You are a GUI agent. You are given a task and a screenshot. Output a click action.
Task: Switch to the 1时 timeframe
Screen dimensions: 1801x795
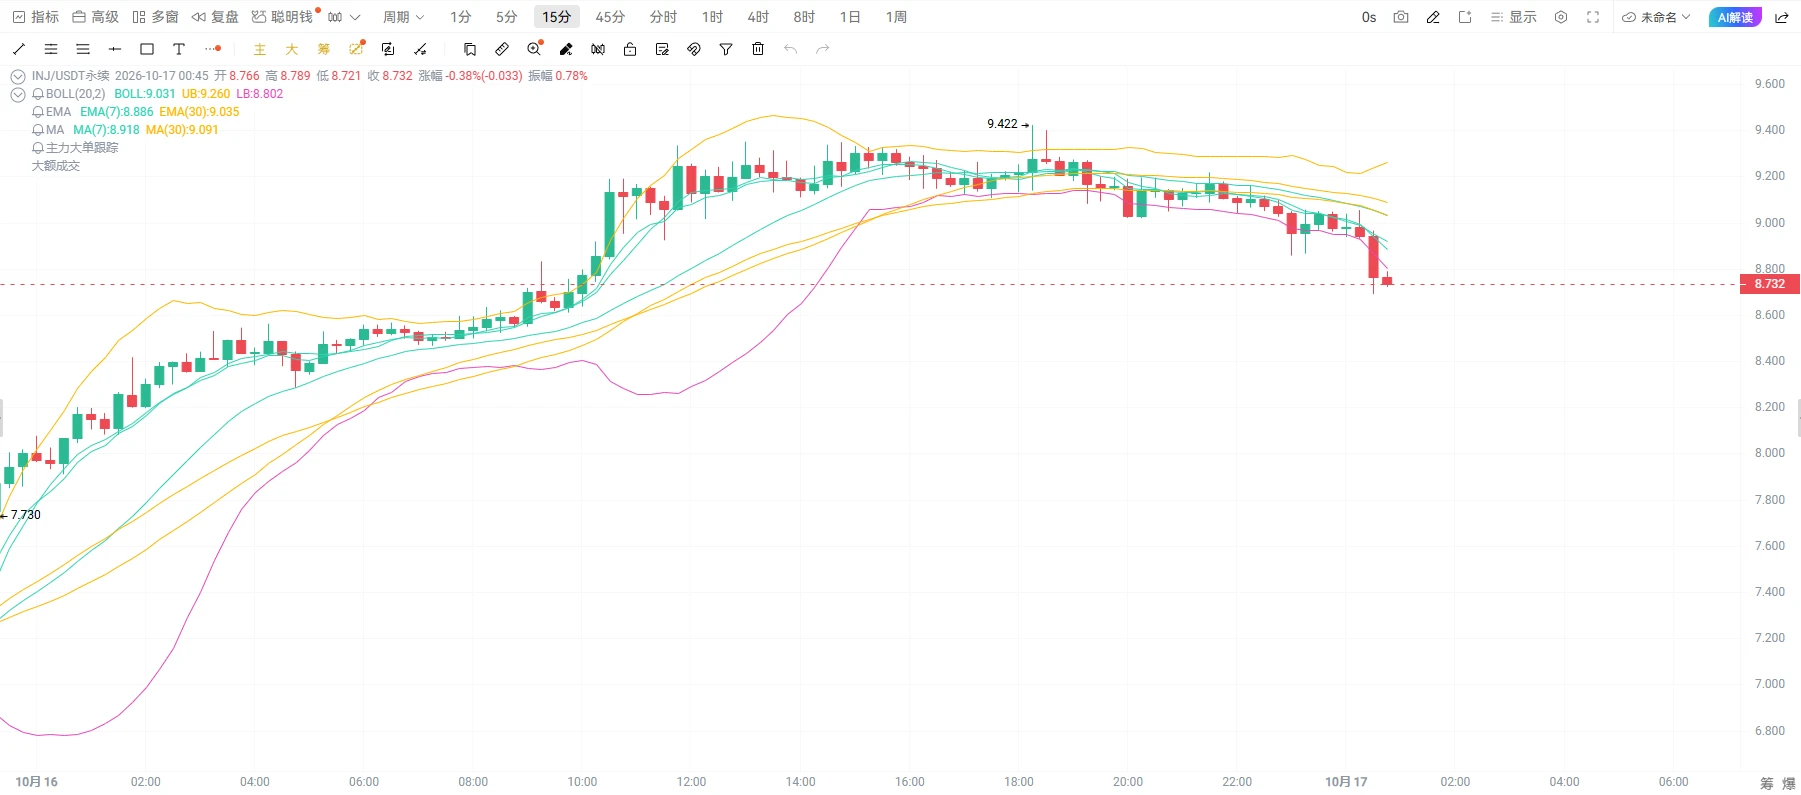[712, 17]
